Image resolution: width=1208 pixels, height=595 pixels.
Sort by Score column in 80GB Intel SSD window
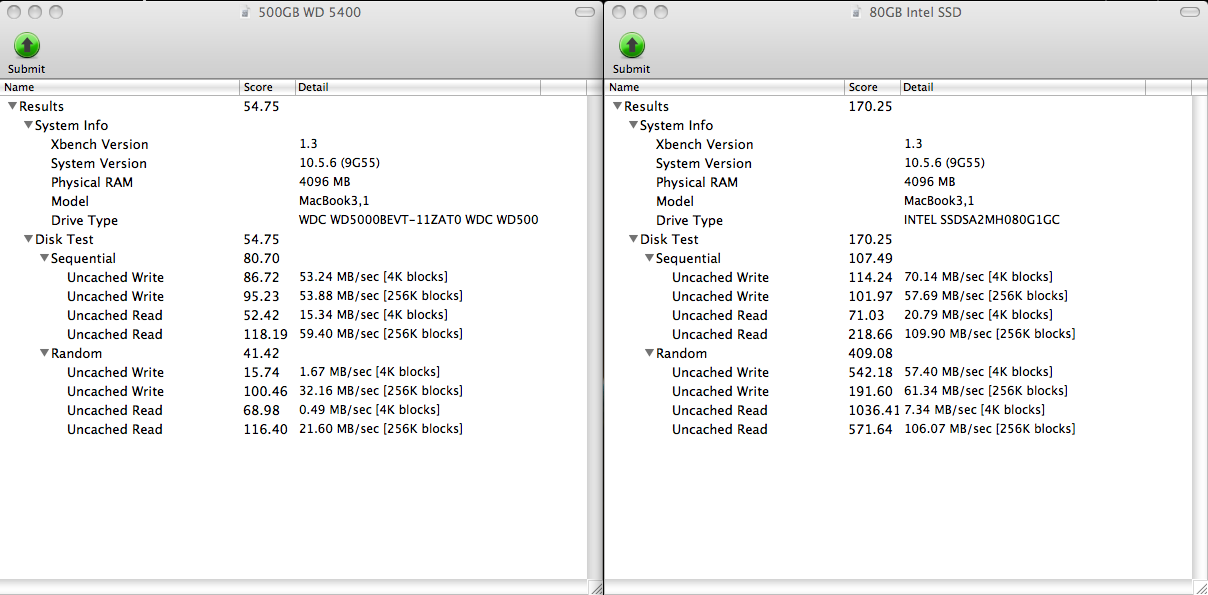(x=873, y=87)
